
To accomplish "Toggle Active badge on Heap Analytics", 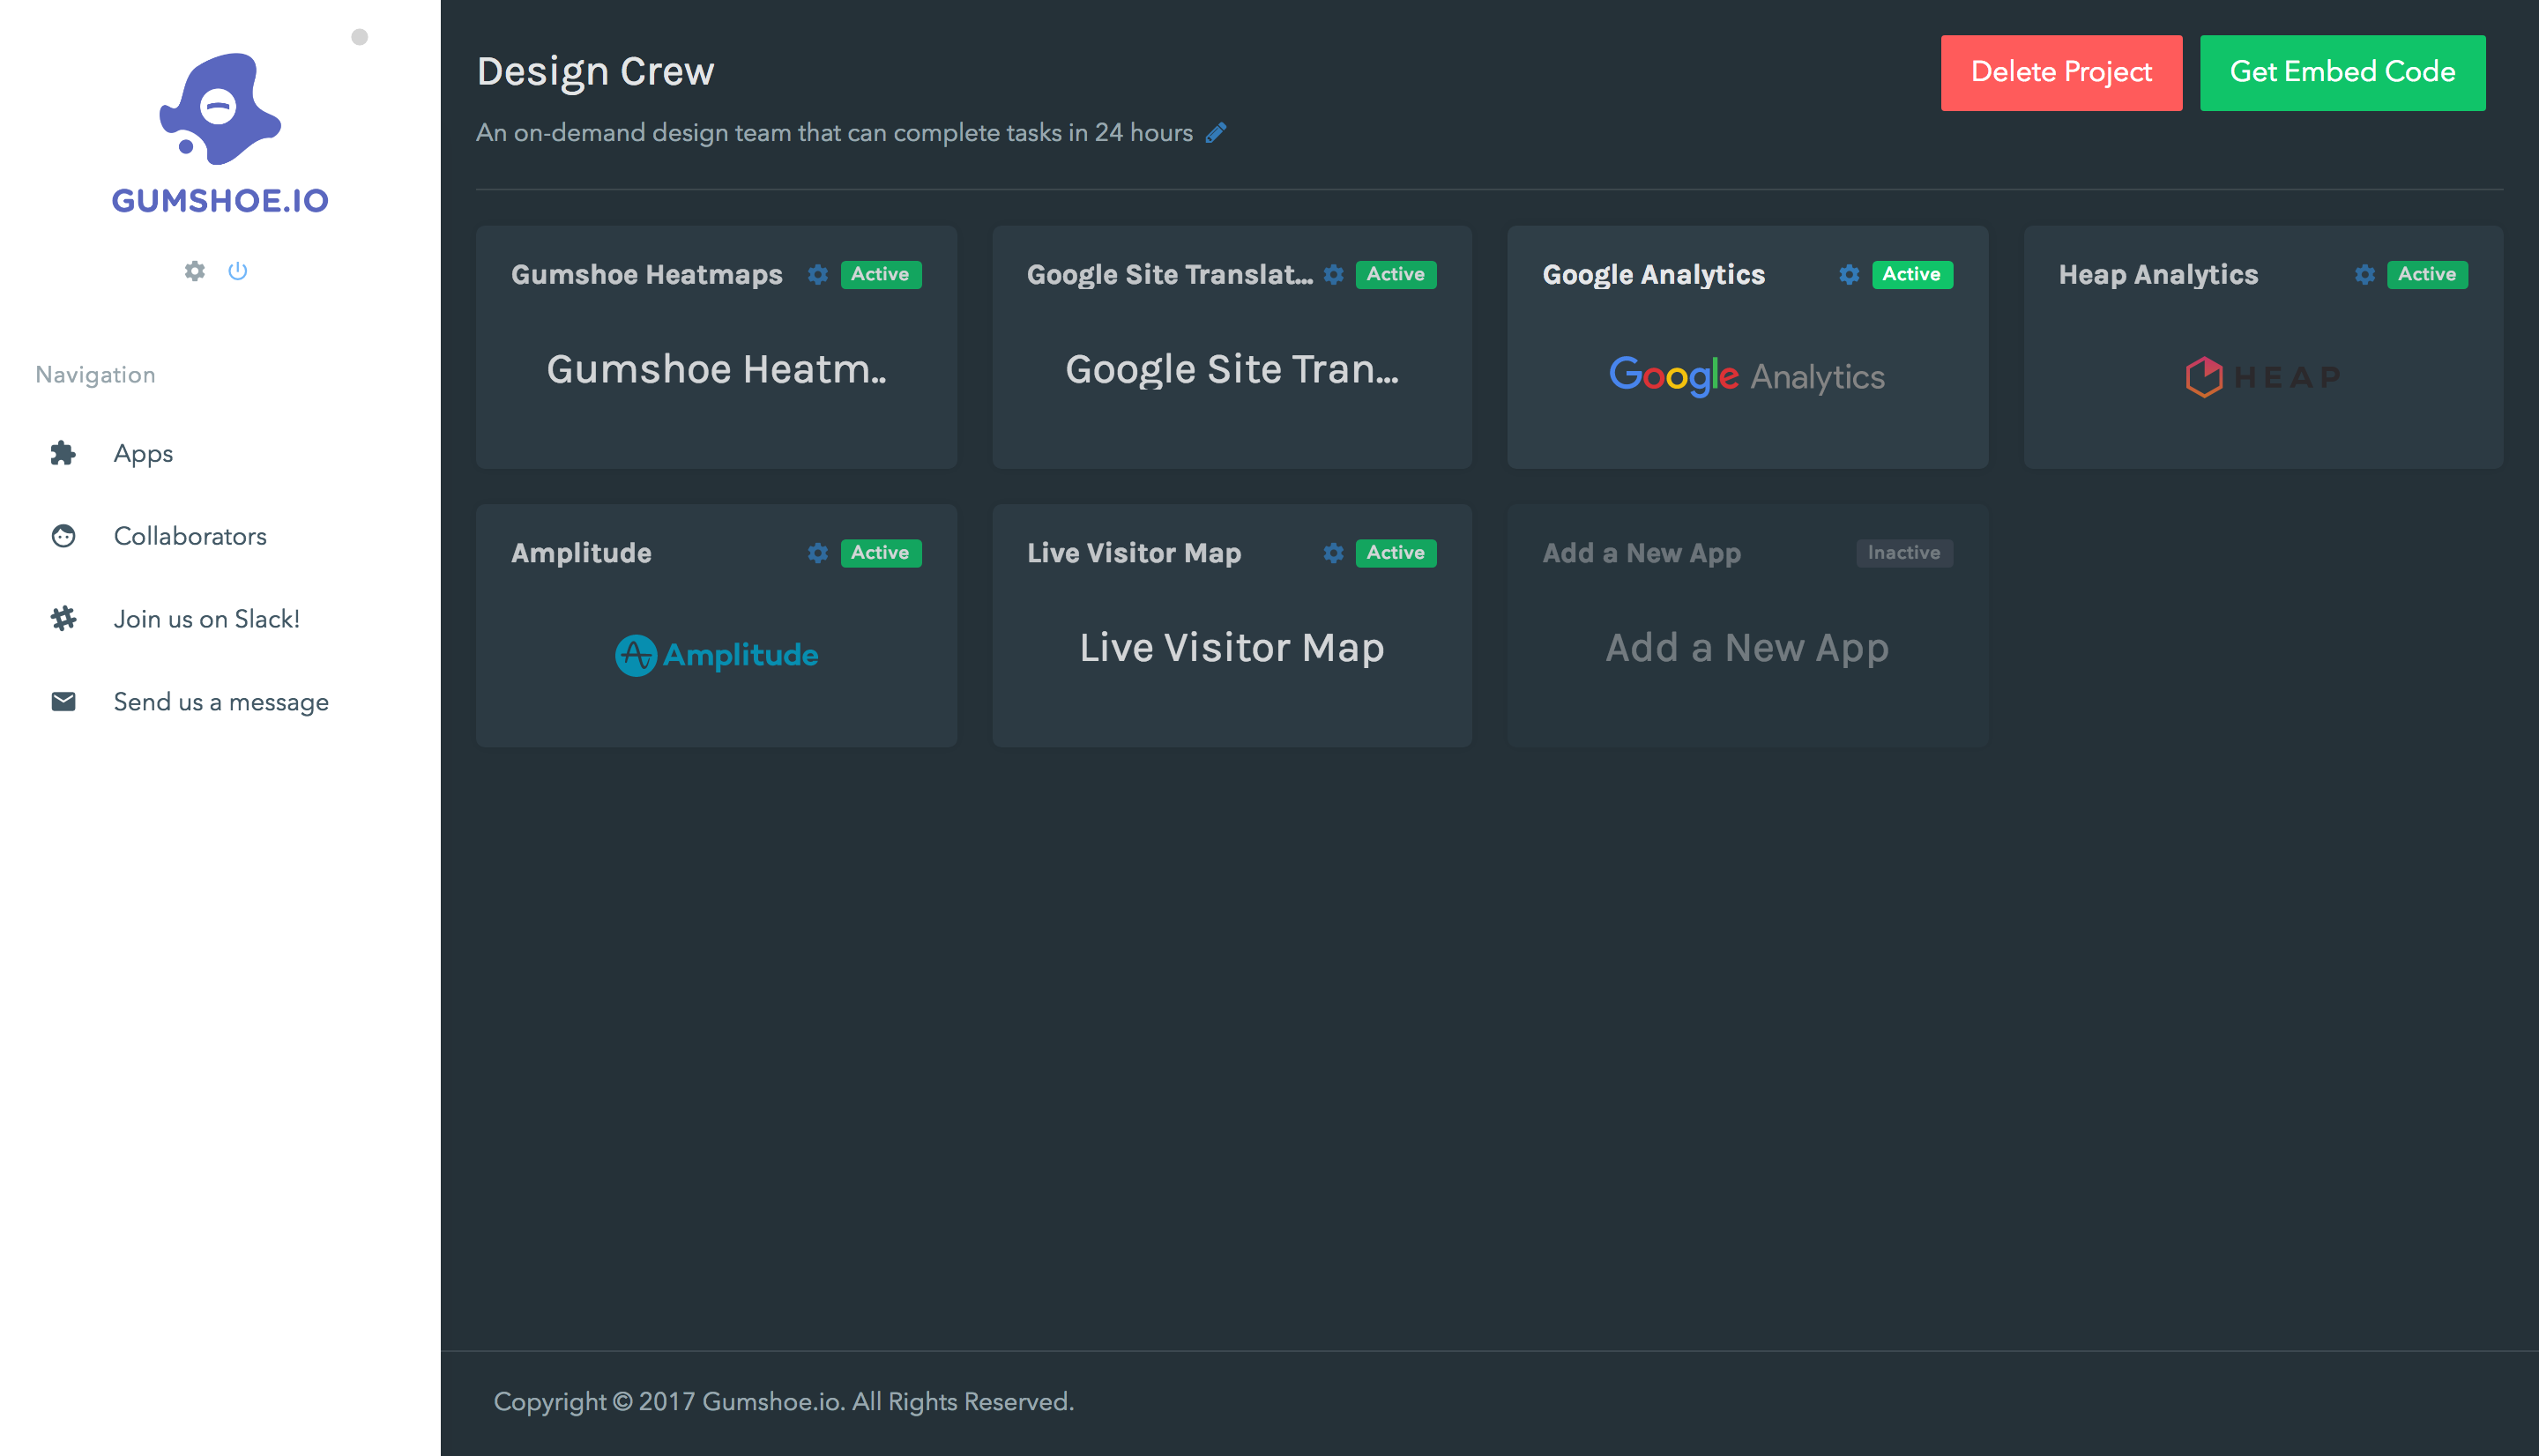I will point(2426,275).
